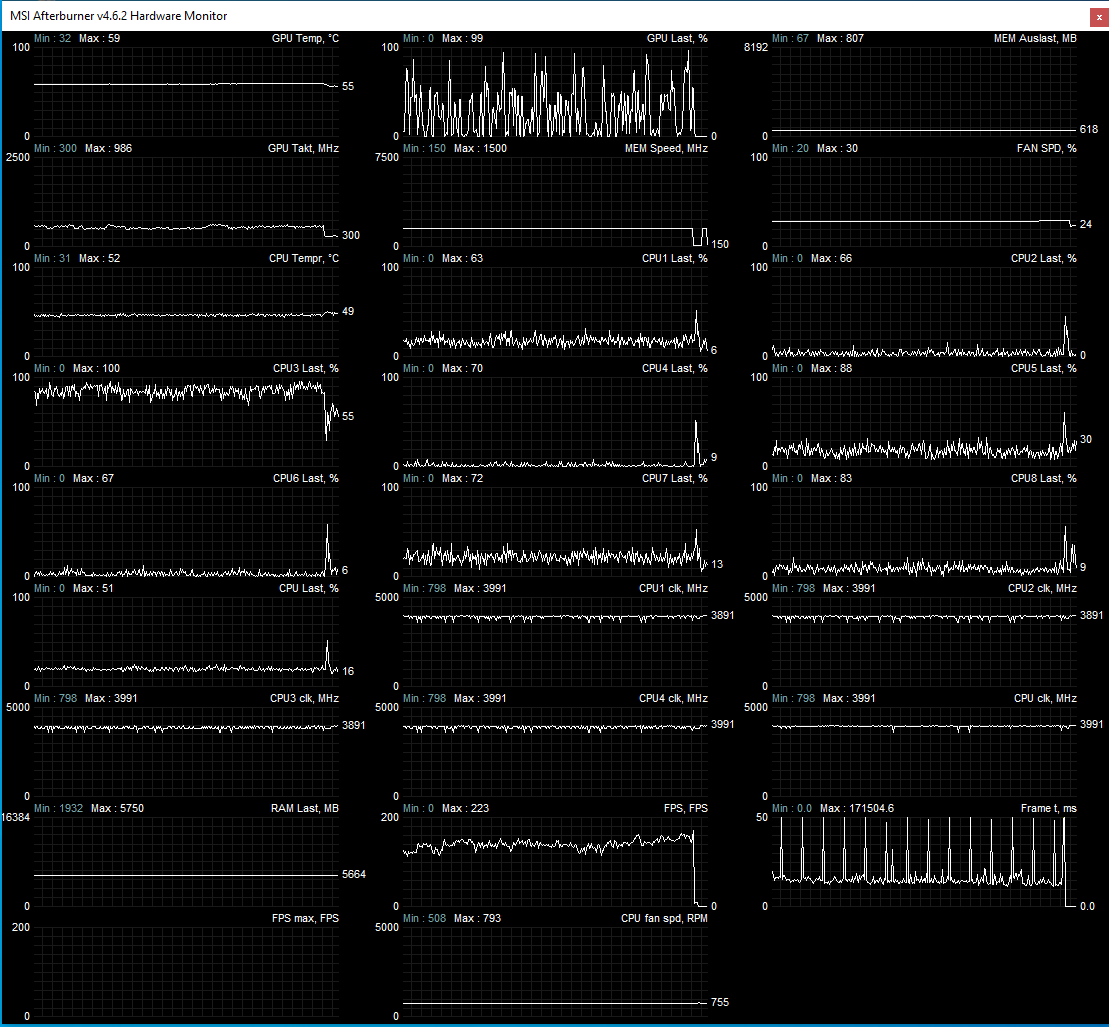Click the CPU5 Last current value 30
The width and height of the screenshot is (1109, 1027).
1086,439
